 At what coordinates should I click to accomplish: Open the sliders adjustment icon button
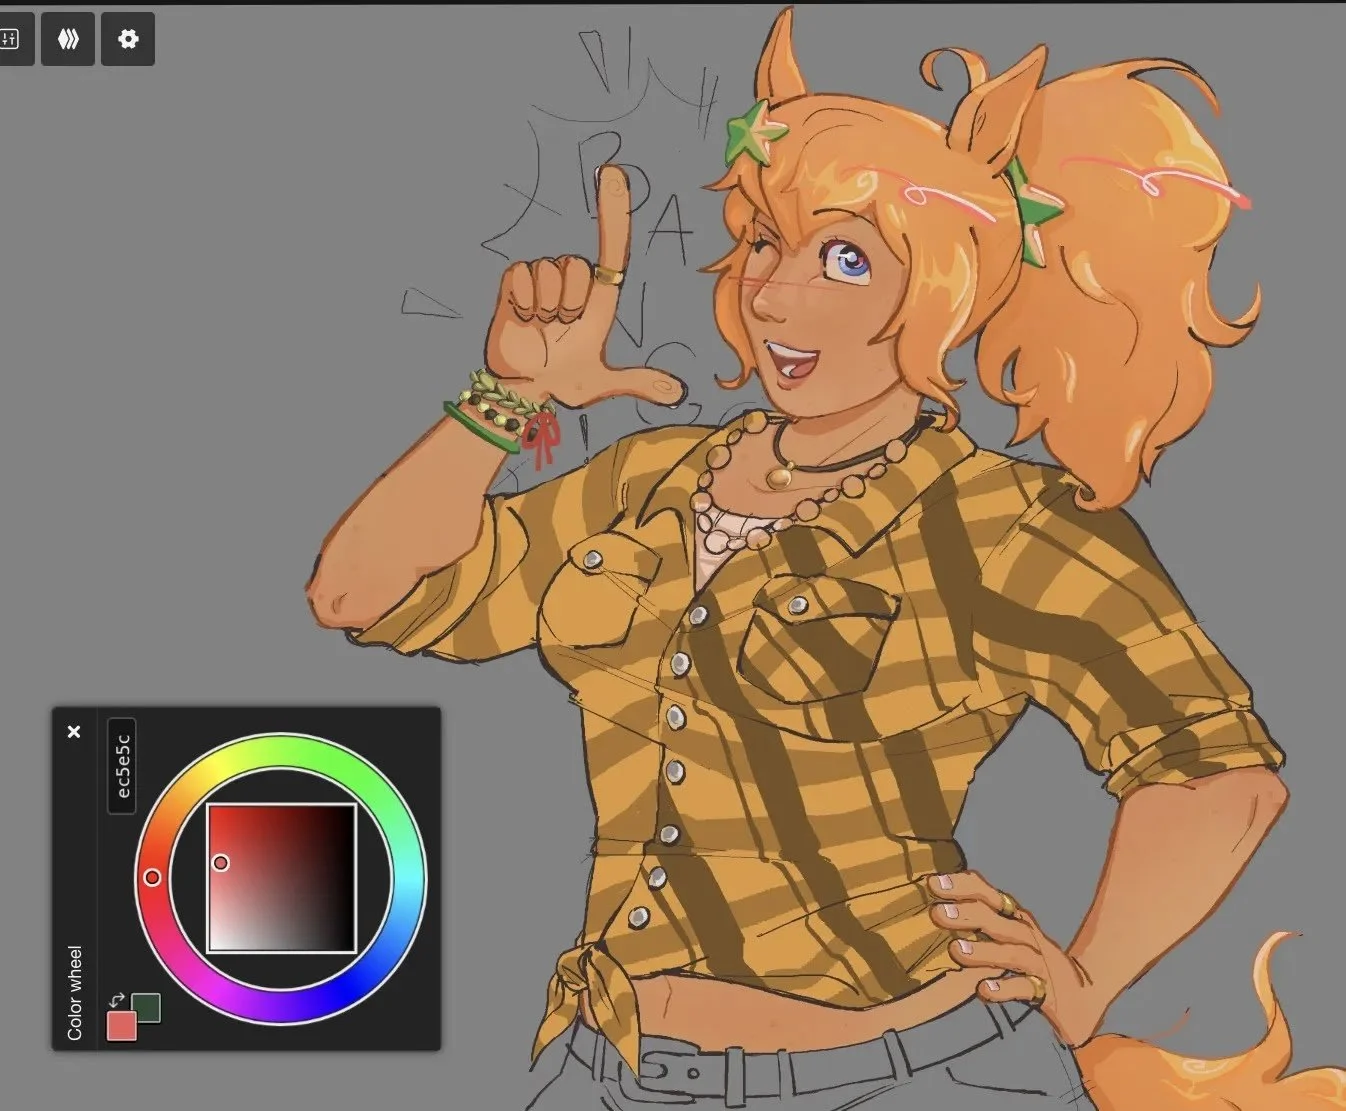[12, 39]
